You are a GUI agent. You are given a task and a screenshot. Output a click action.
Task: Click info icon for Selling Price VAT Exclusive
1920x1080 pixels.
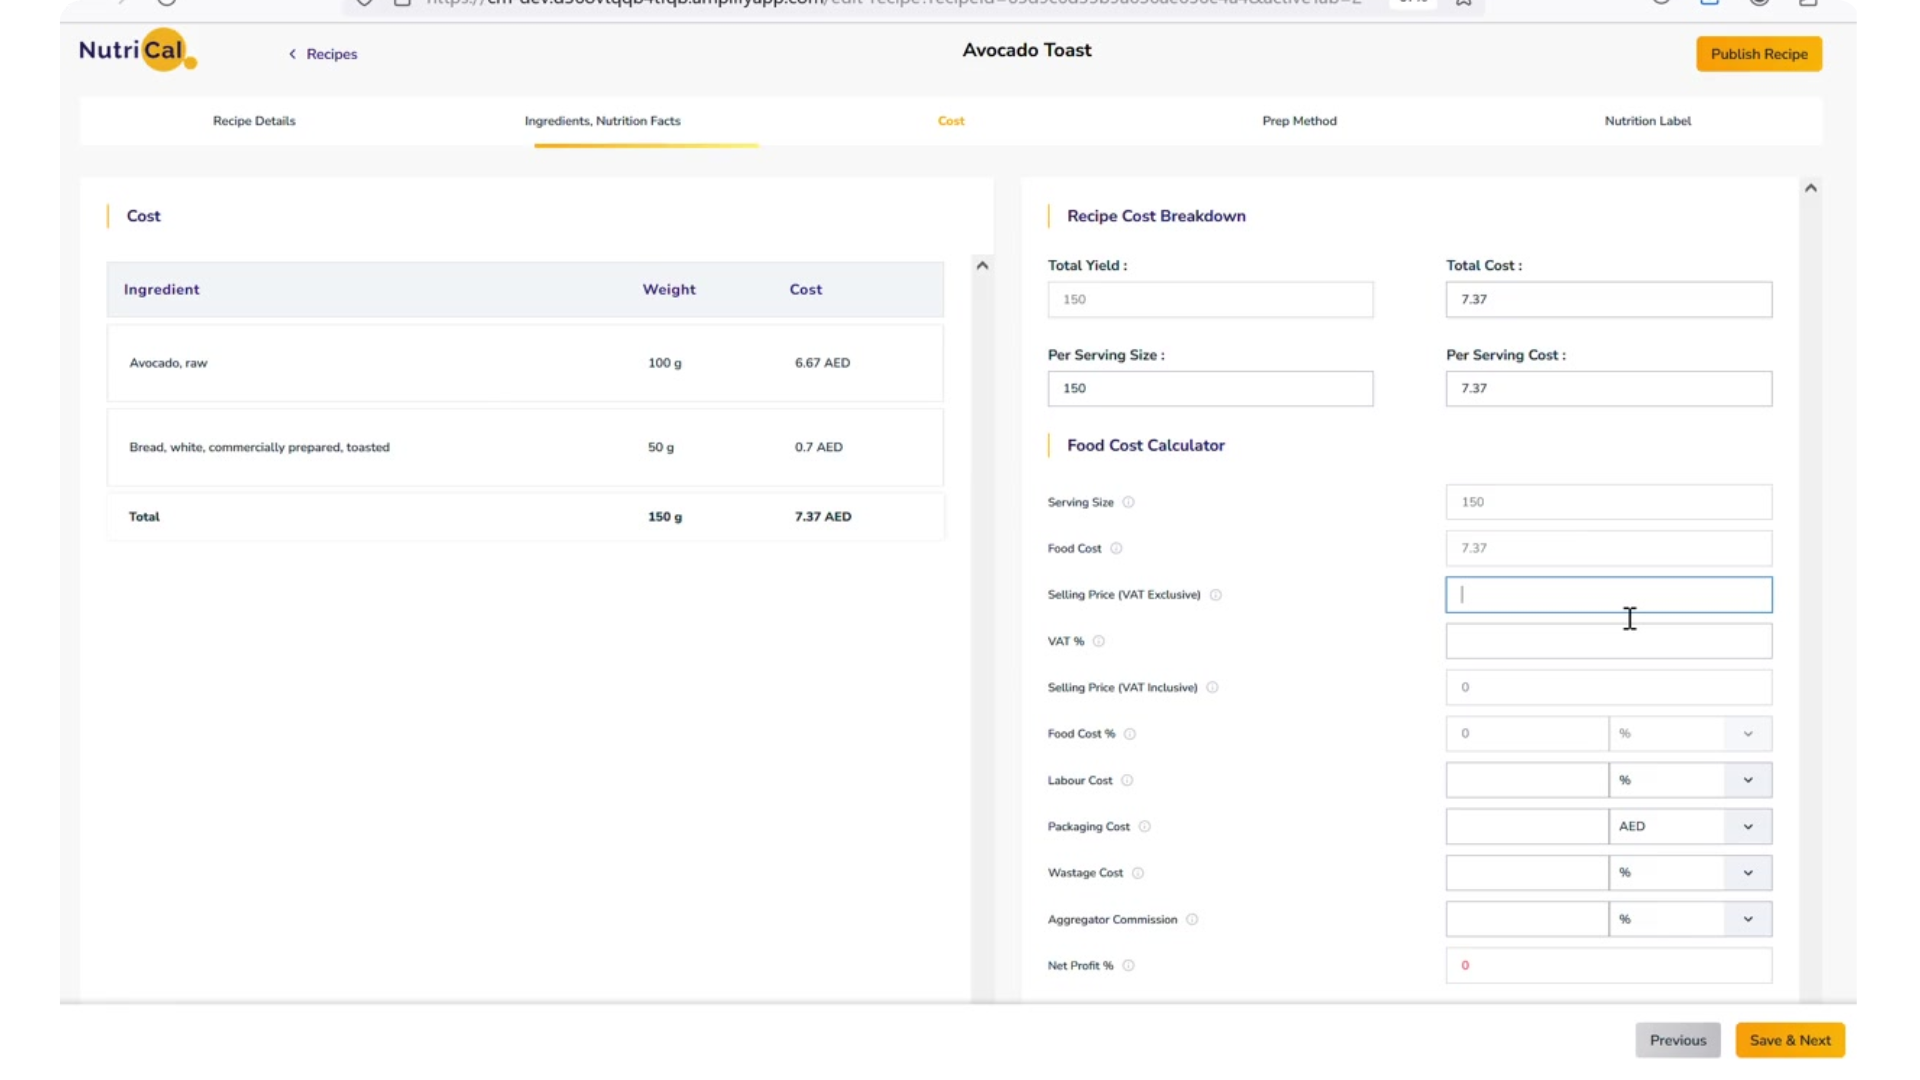point(1215,595)
